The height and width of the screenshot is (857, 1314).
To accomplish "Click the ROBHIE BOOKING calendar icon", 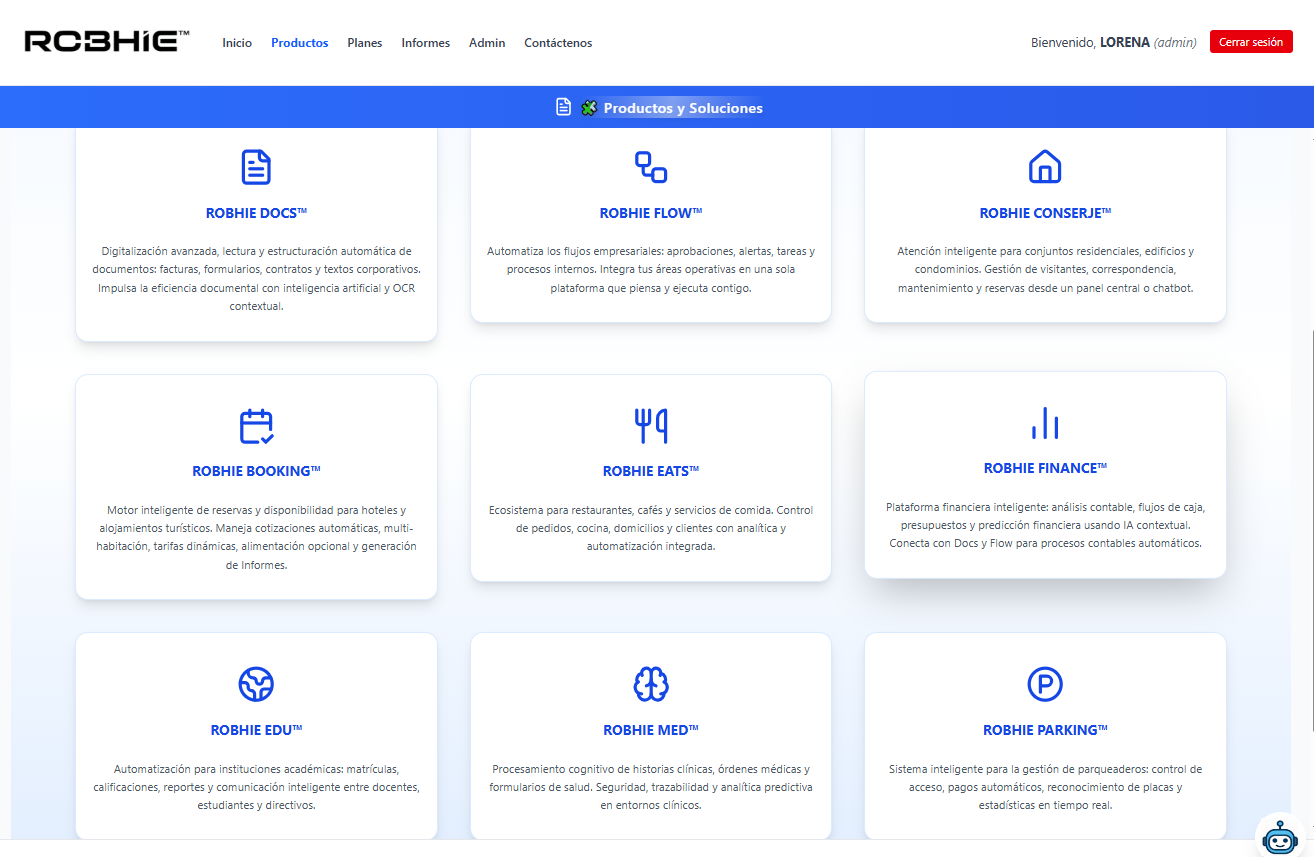I will (256, 426).
